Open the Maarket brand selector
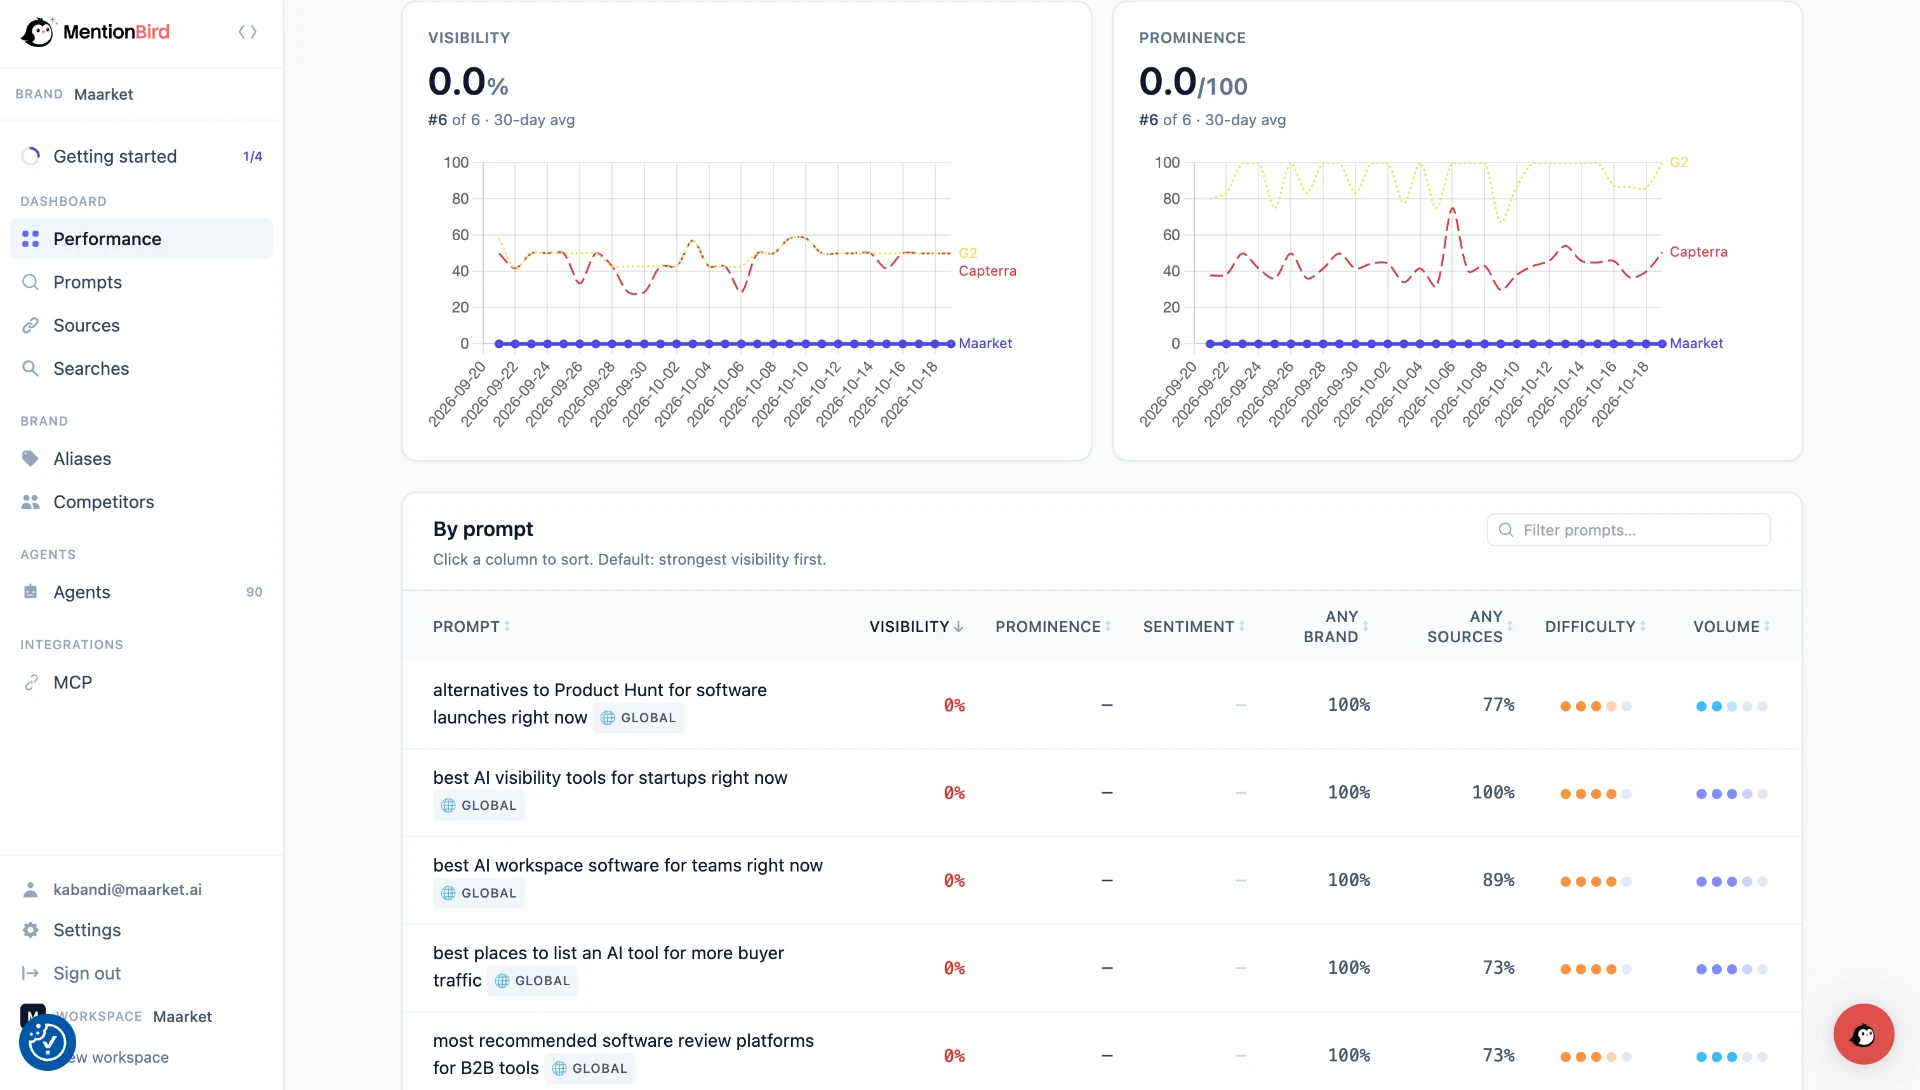 click(141, 94)
